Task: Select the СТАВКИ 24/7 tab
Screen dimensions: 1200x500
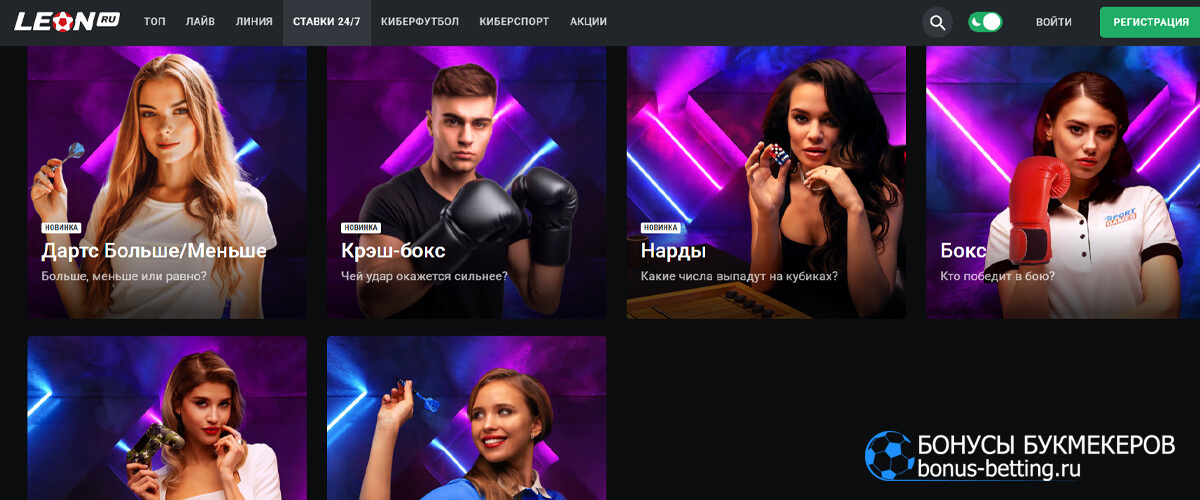Action: coord(327,22)
